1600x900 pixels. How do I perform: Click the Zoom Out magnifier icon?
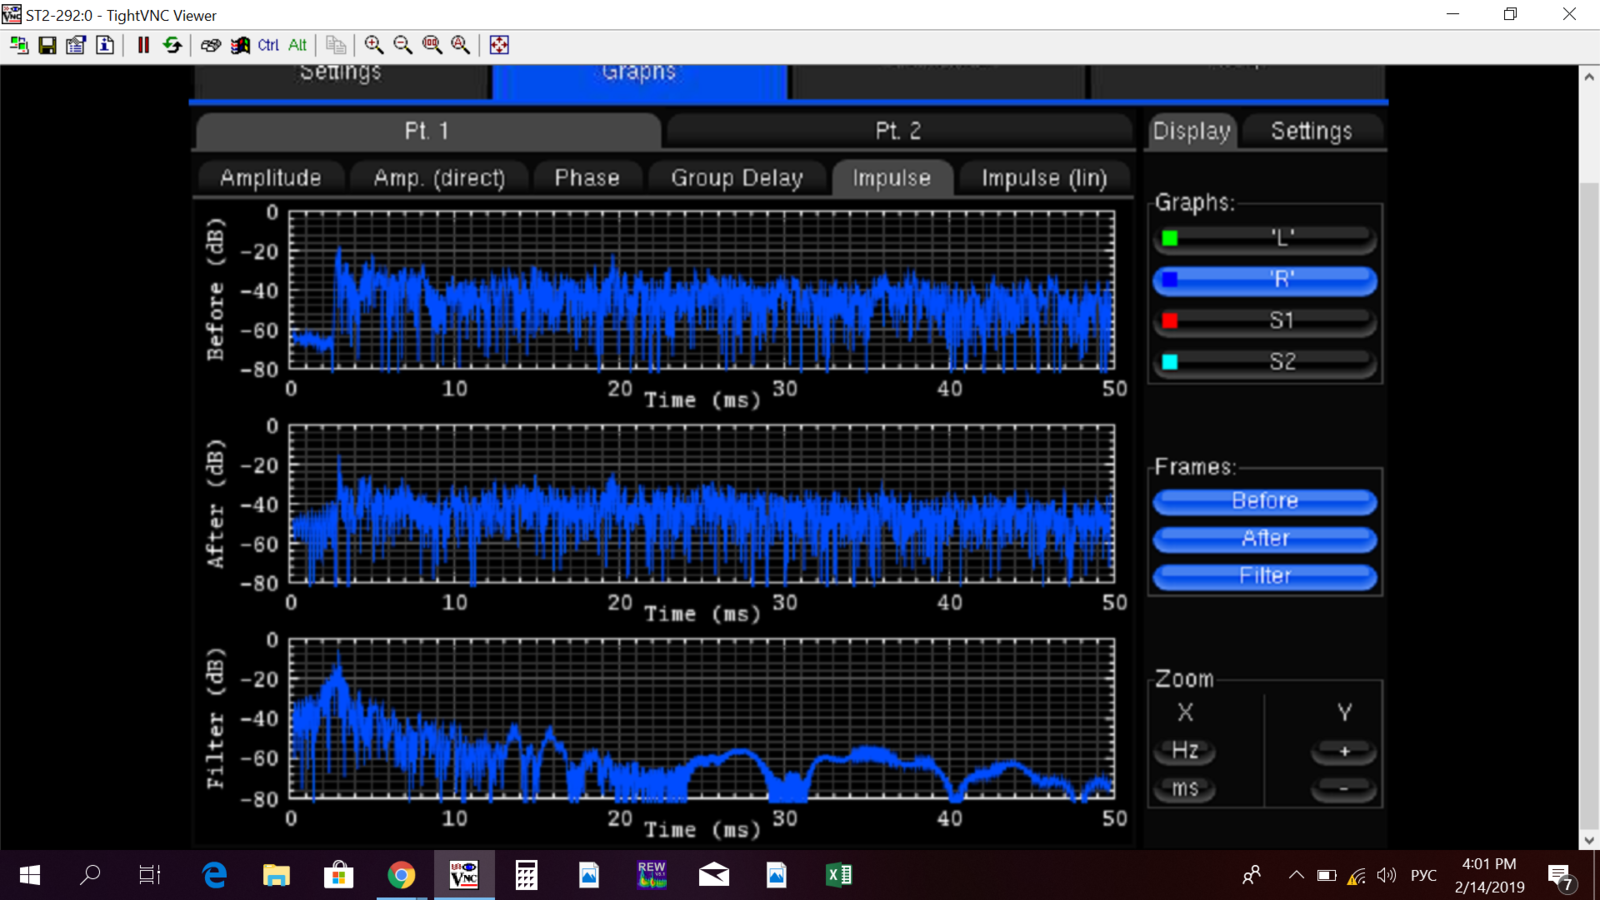(403, 45)
